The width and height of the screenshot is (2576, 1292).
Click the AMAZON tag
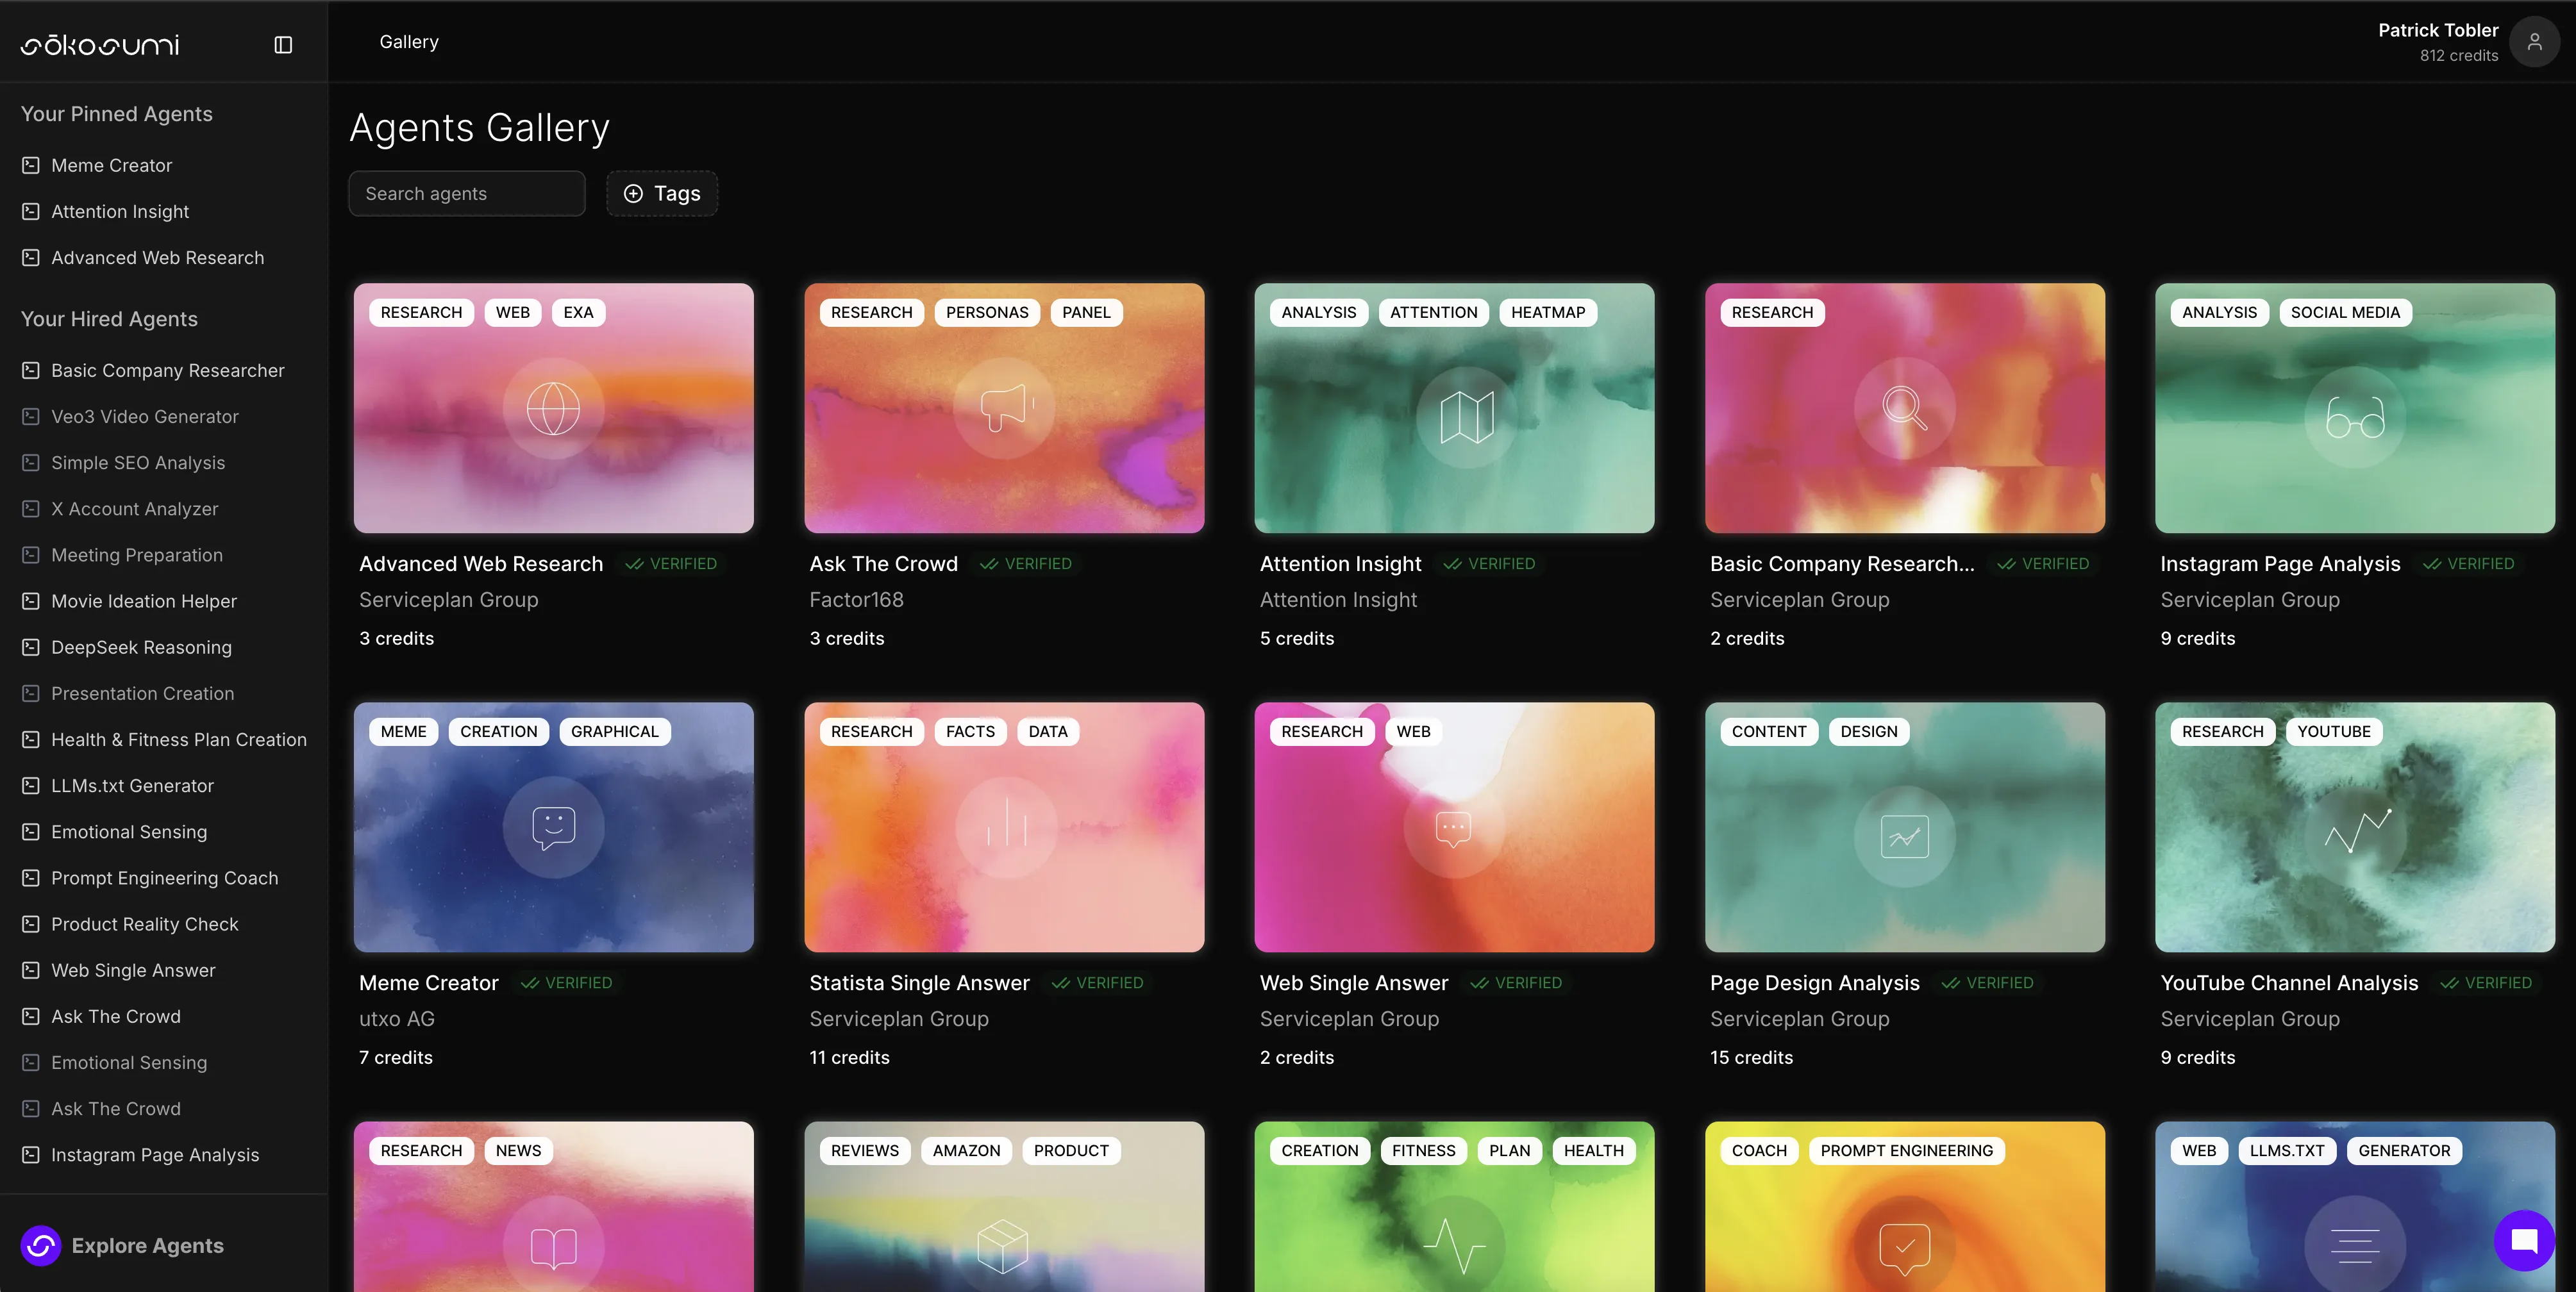[x=966, y=1150]
